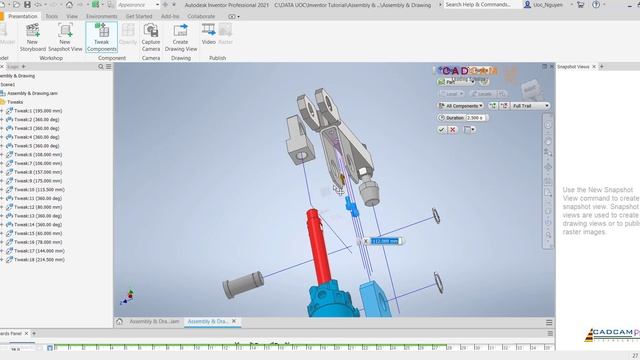This screenshot has height=360, width=640.
Task: Click the help question mark icon
Action: tap(596, 4)
